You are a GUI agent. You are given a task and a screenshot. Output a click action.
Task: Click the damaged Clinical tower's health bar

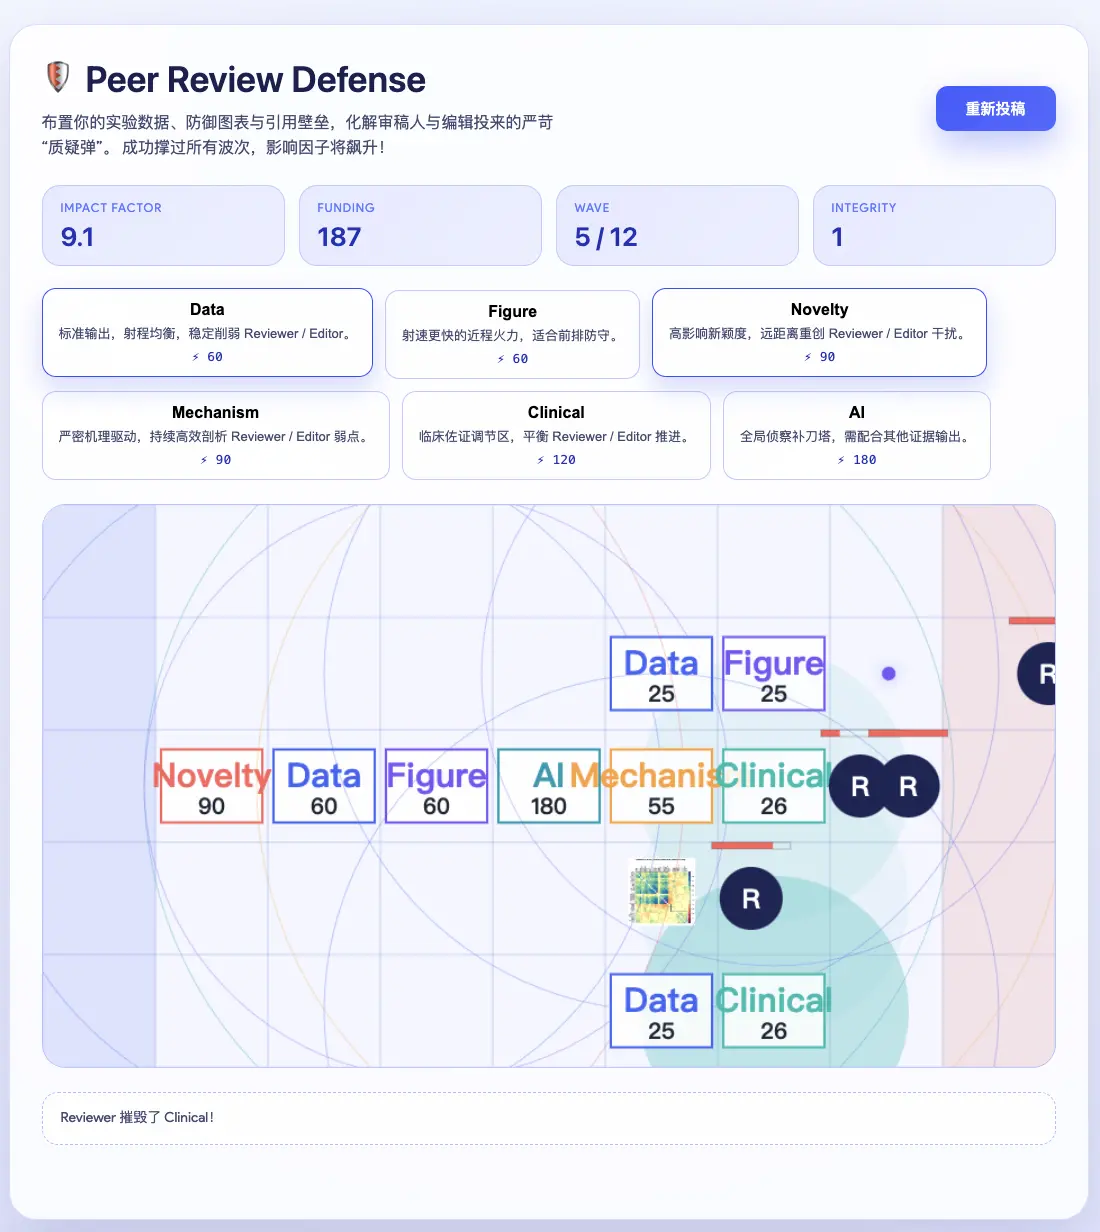click(x=748, y=843)
